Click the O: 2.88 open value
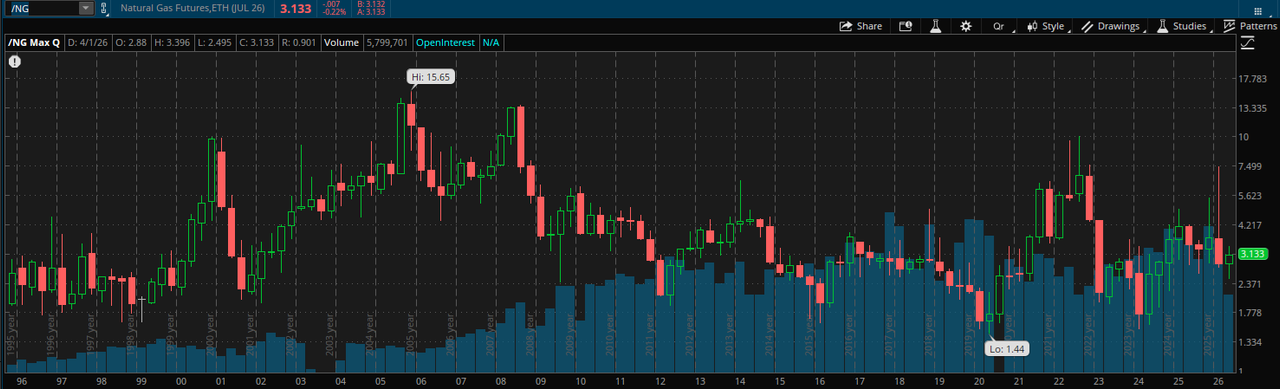The height and width of the screenshot is (389, 1280). (x=130, y=43)
